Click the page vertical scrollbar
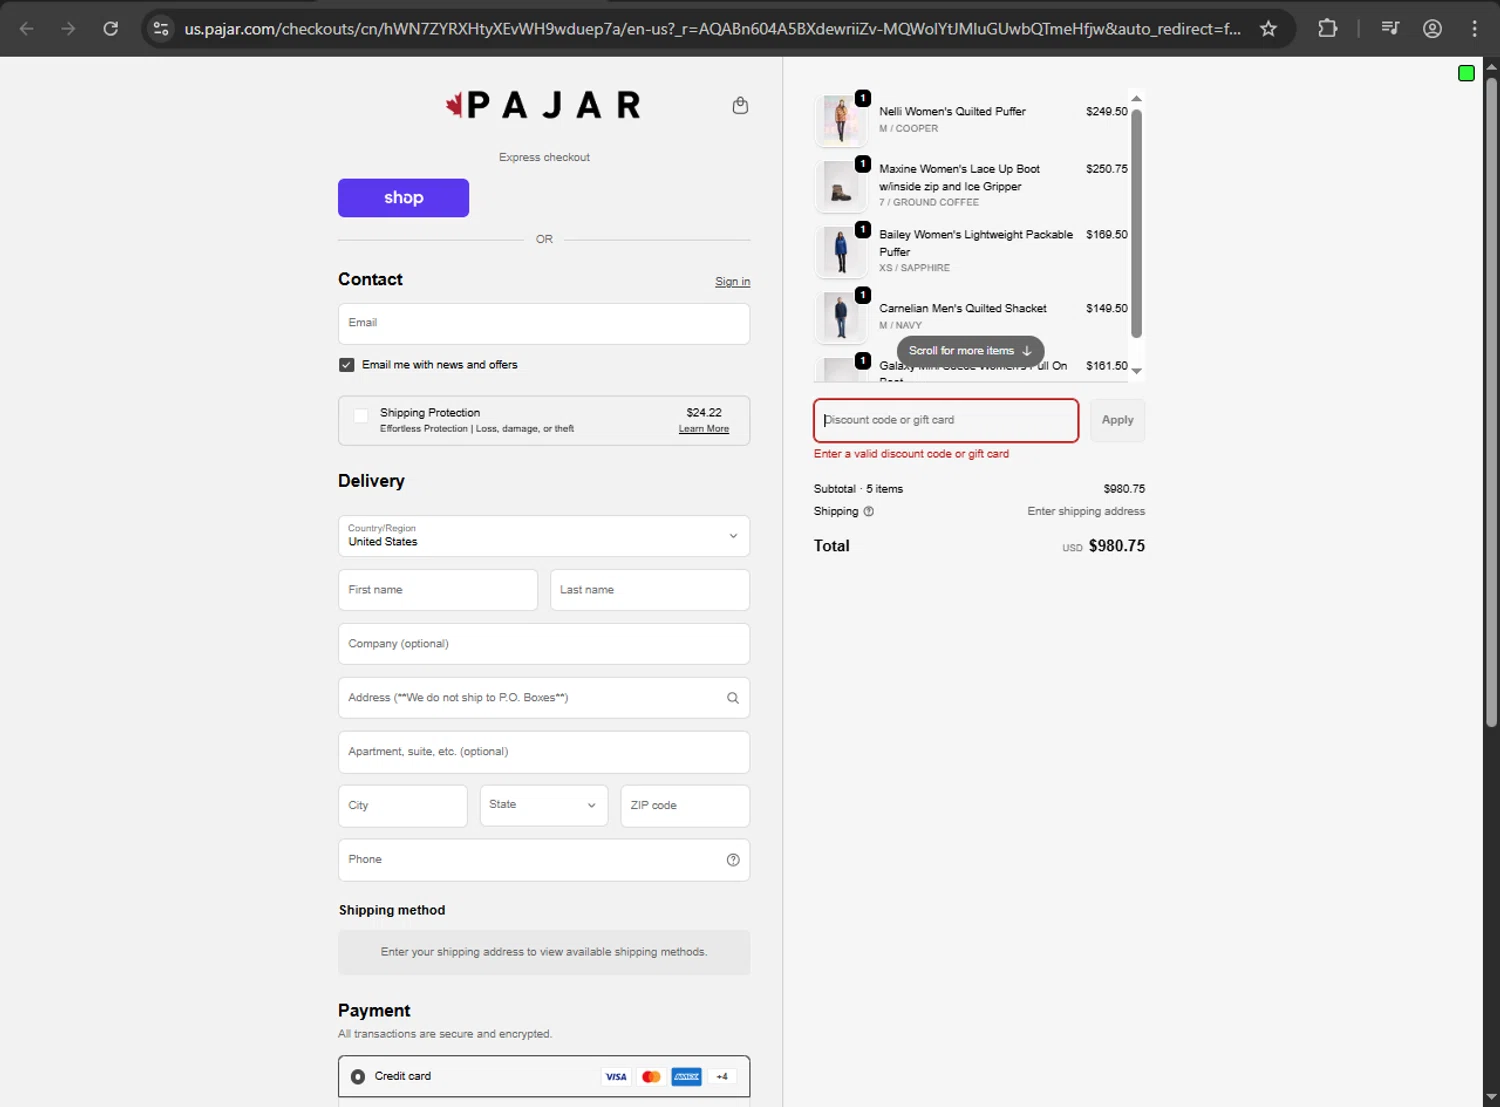Viewport: 1500px width, 1107px height. [1491, 400]
